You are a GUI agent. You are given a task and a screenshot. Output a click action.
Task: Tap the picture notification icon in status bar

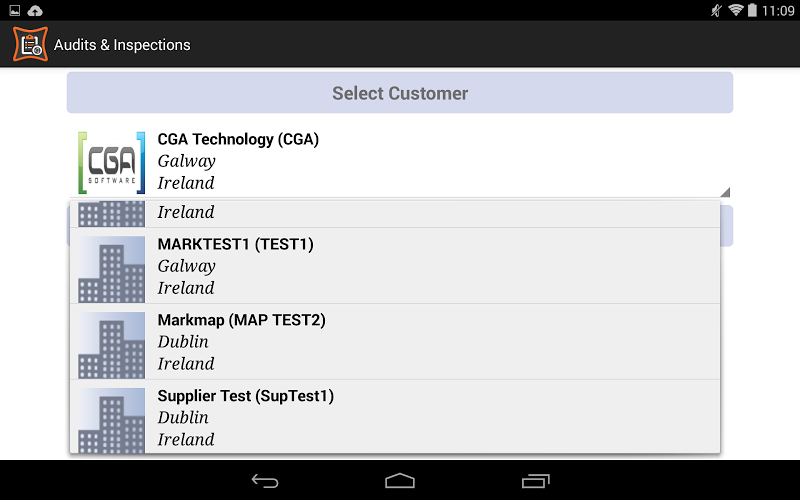click(15, 10)
